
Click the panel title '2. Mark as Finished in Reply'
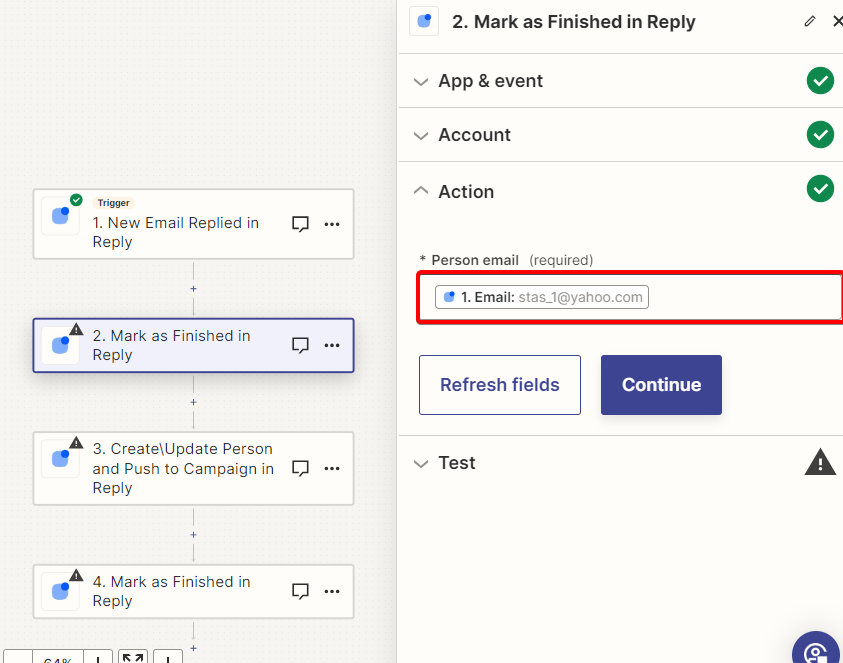(x=574, y=22)
